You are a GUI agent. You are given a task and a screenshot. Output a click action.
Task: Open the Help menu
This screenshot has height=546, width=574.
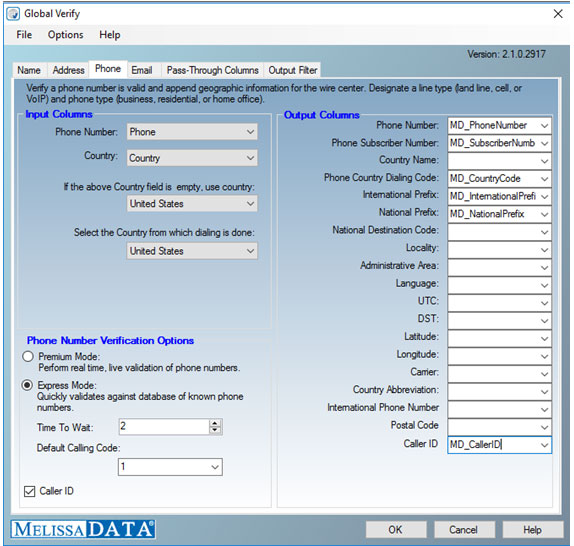tap(110, 35)
